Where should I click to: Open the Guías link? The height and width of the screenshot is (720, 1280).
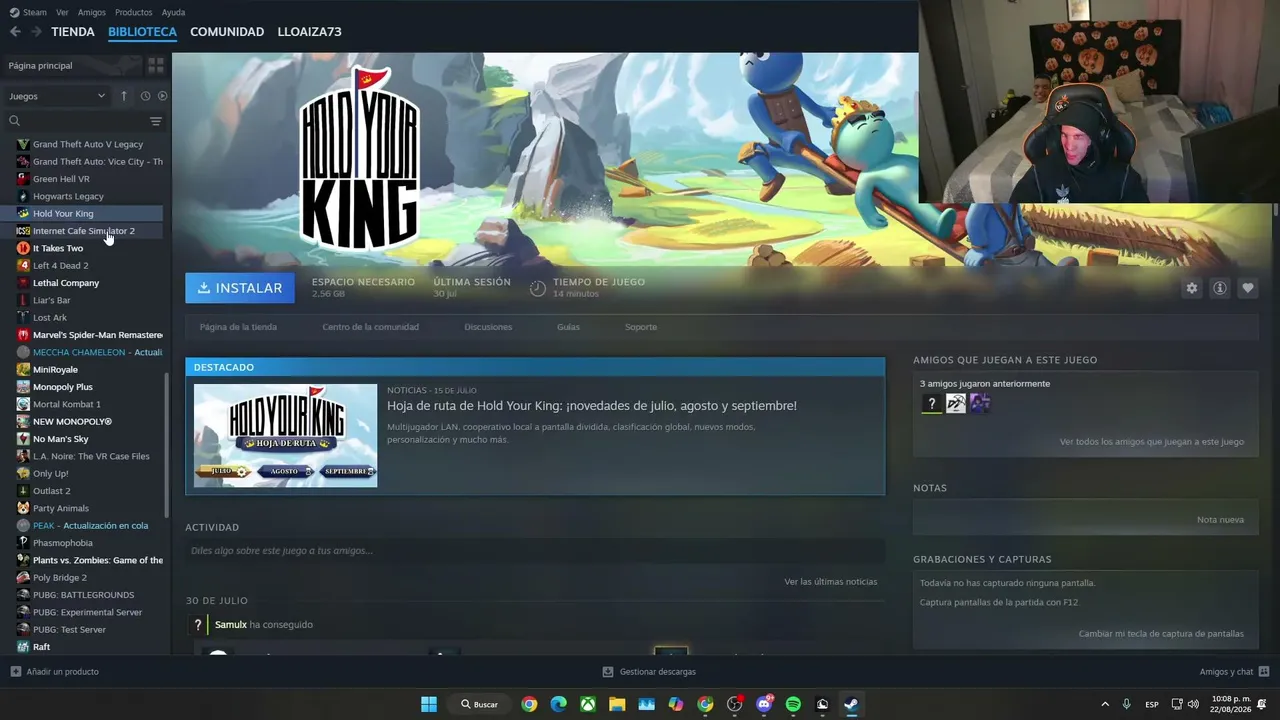click(x=568, y=327)
